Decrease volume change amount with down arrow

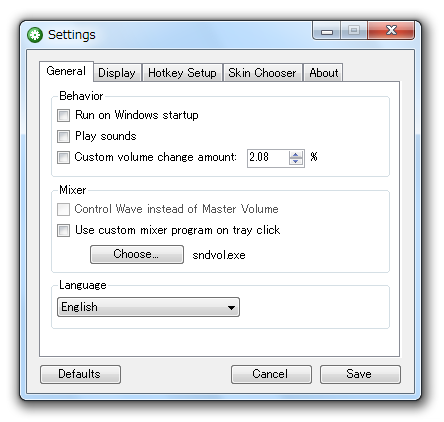(296, 161)
